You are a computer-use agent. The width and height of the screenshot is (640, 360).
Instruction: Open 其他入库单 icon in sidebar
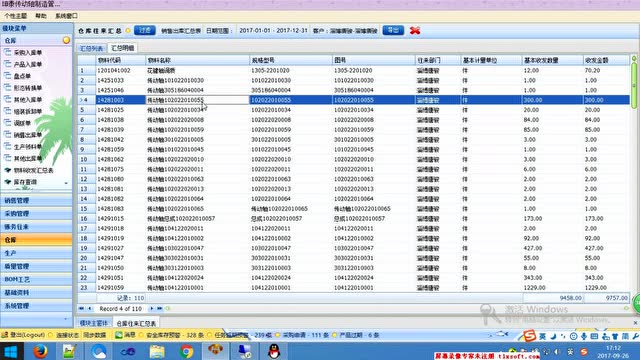point(7,100)
